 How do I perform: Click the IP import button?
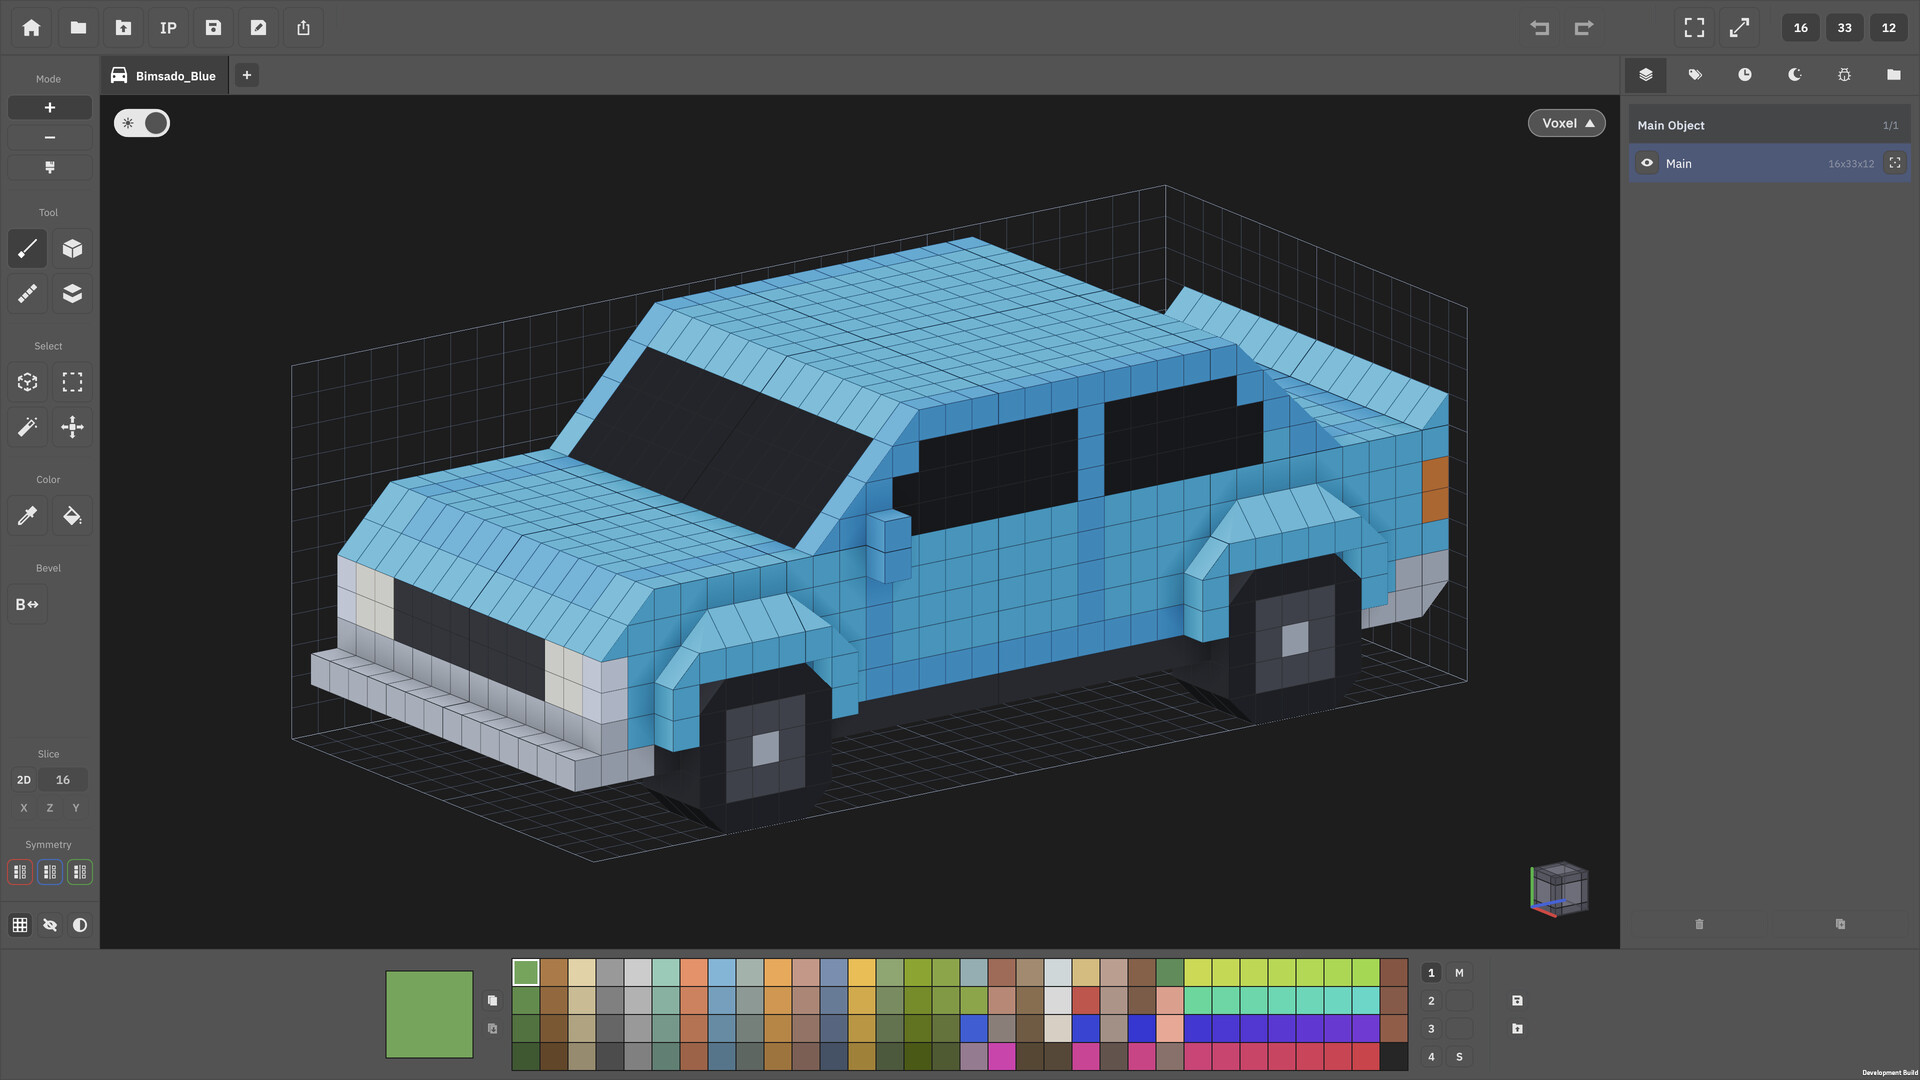coord(168,28)
